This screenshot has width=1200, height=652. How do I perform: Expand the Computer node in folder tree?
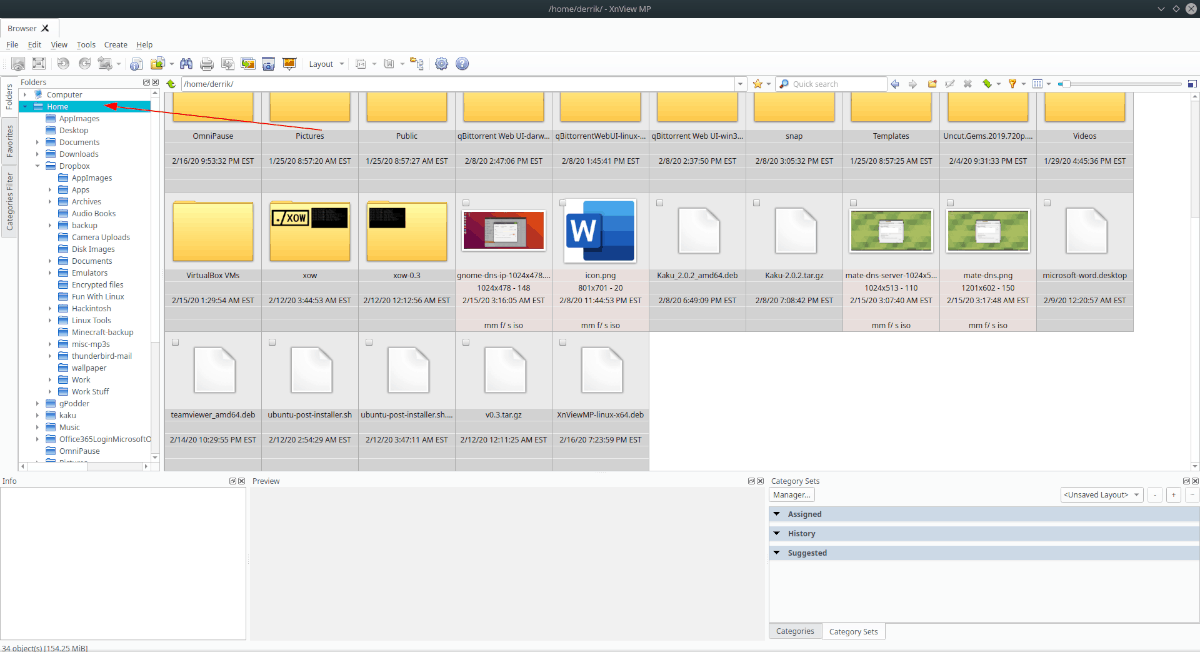click(x=25, y=94)
